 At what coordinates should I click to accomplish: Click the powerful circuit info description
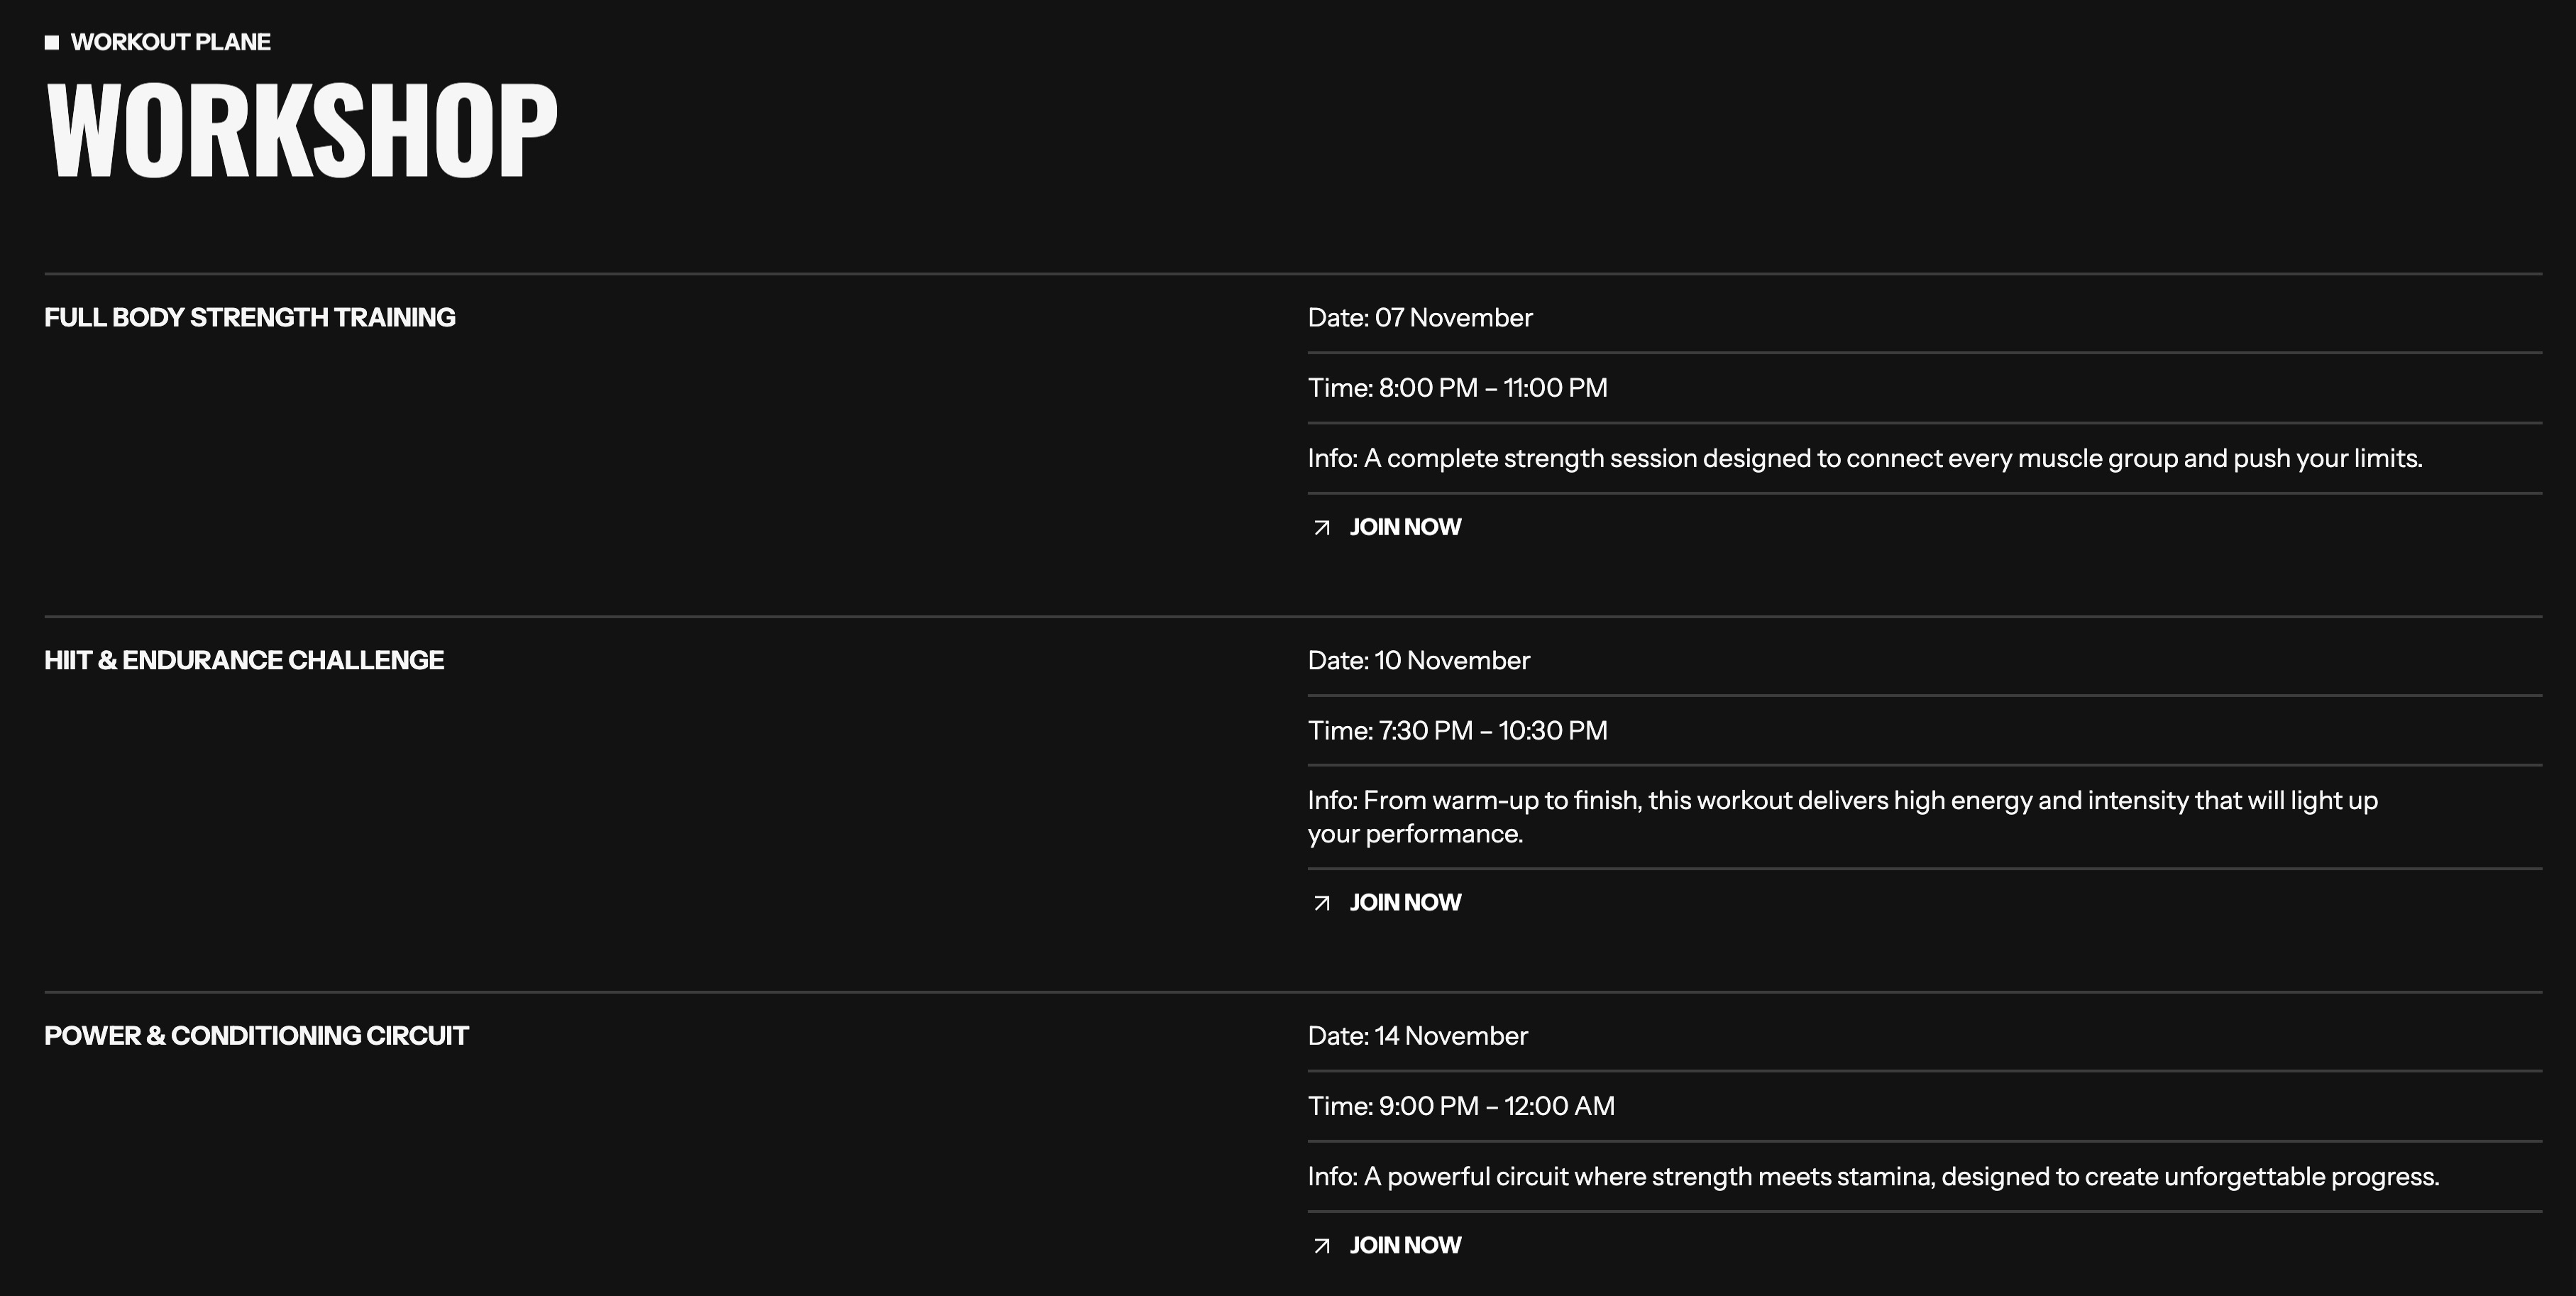(x=1874, y=1176)
